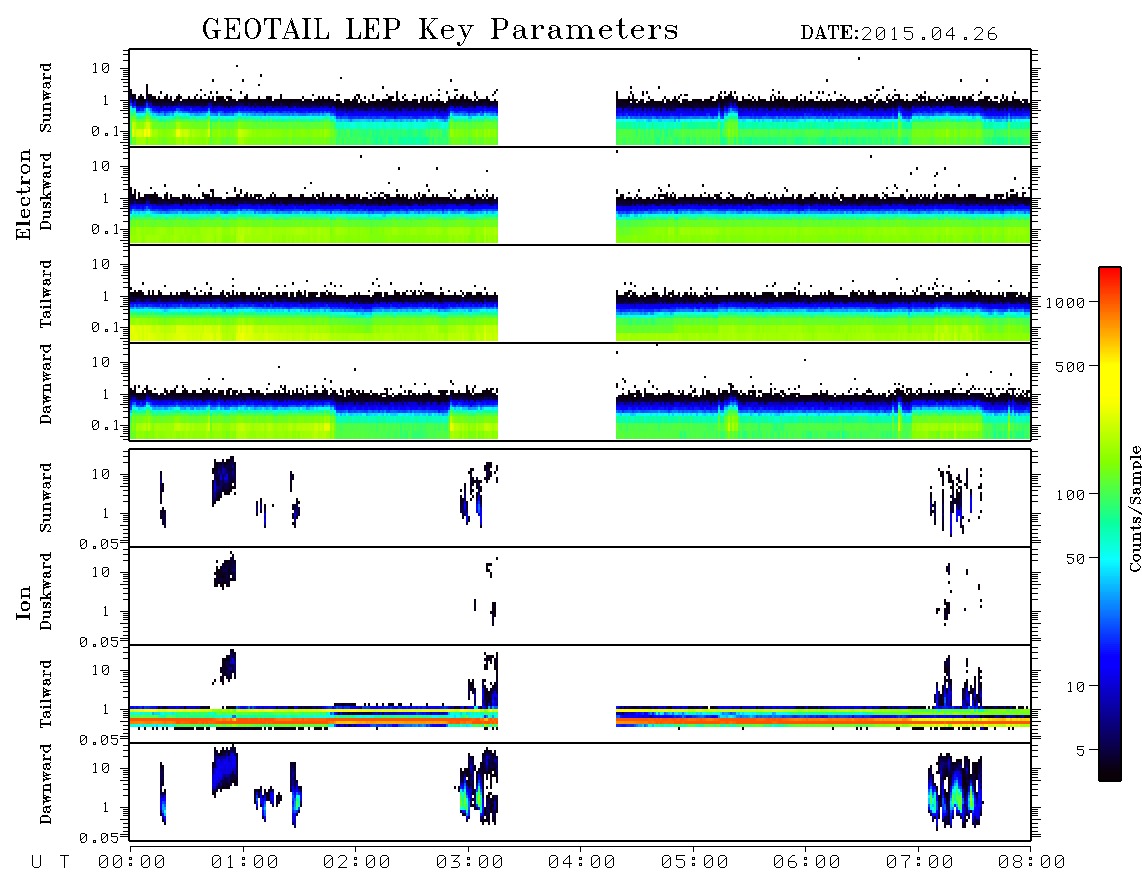The width and height of the screenshot is (1142, 880).
Task: Click the 'GEOTAIL LEP Key Parameters' title
Action: [x=440, y=30]
